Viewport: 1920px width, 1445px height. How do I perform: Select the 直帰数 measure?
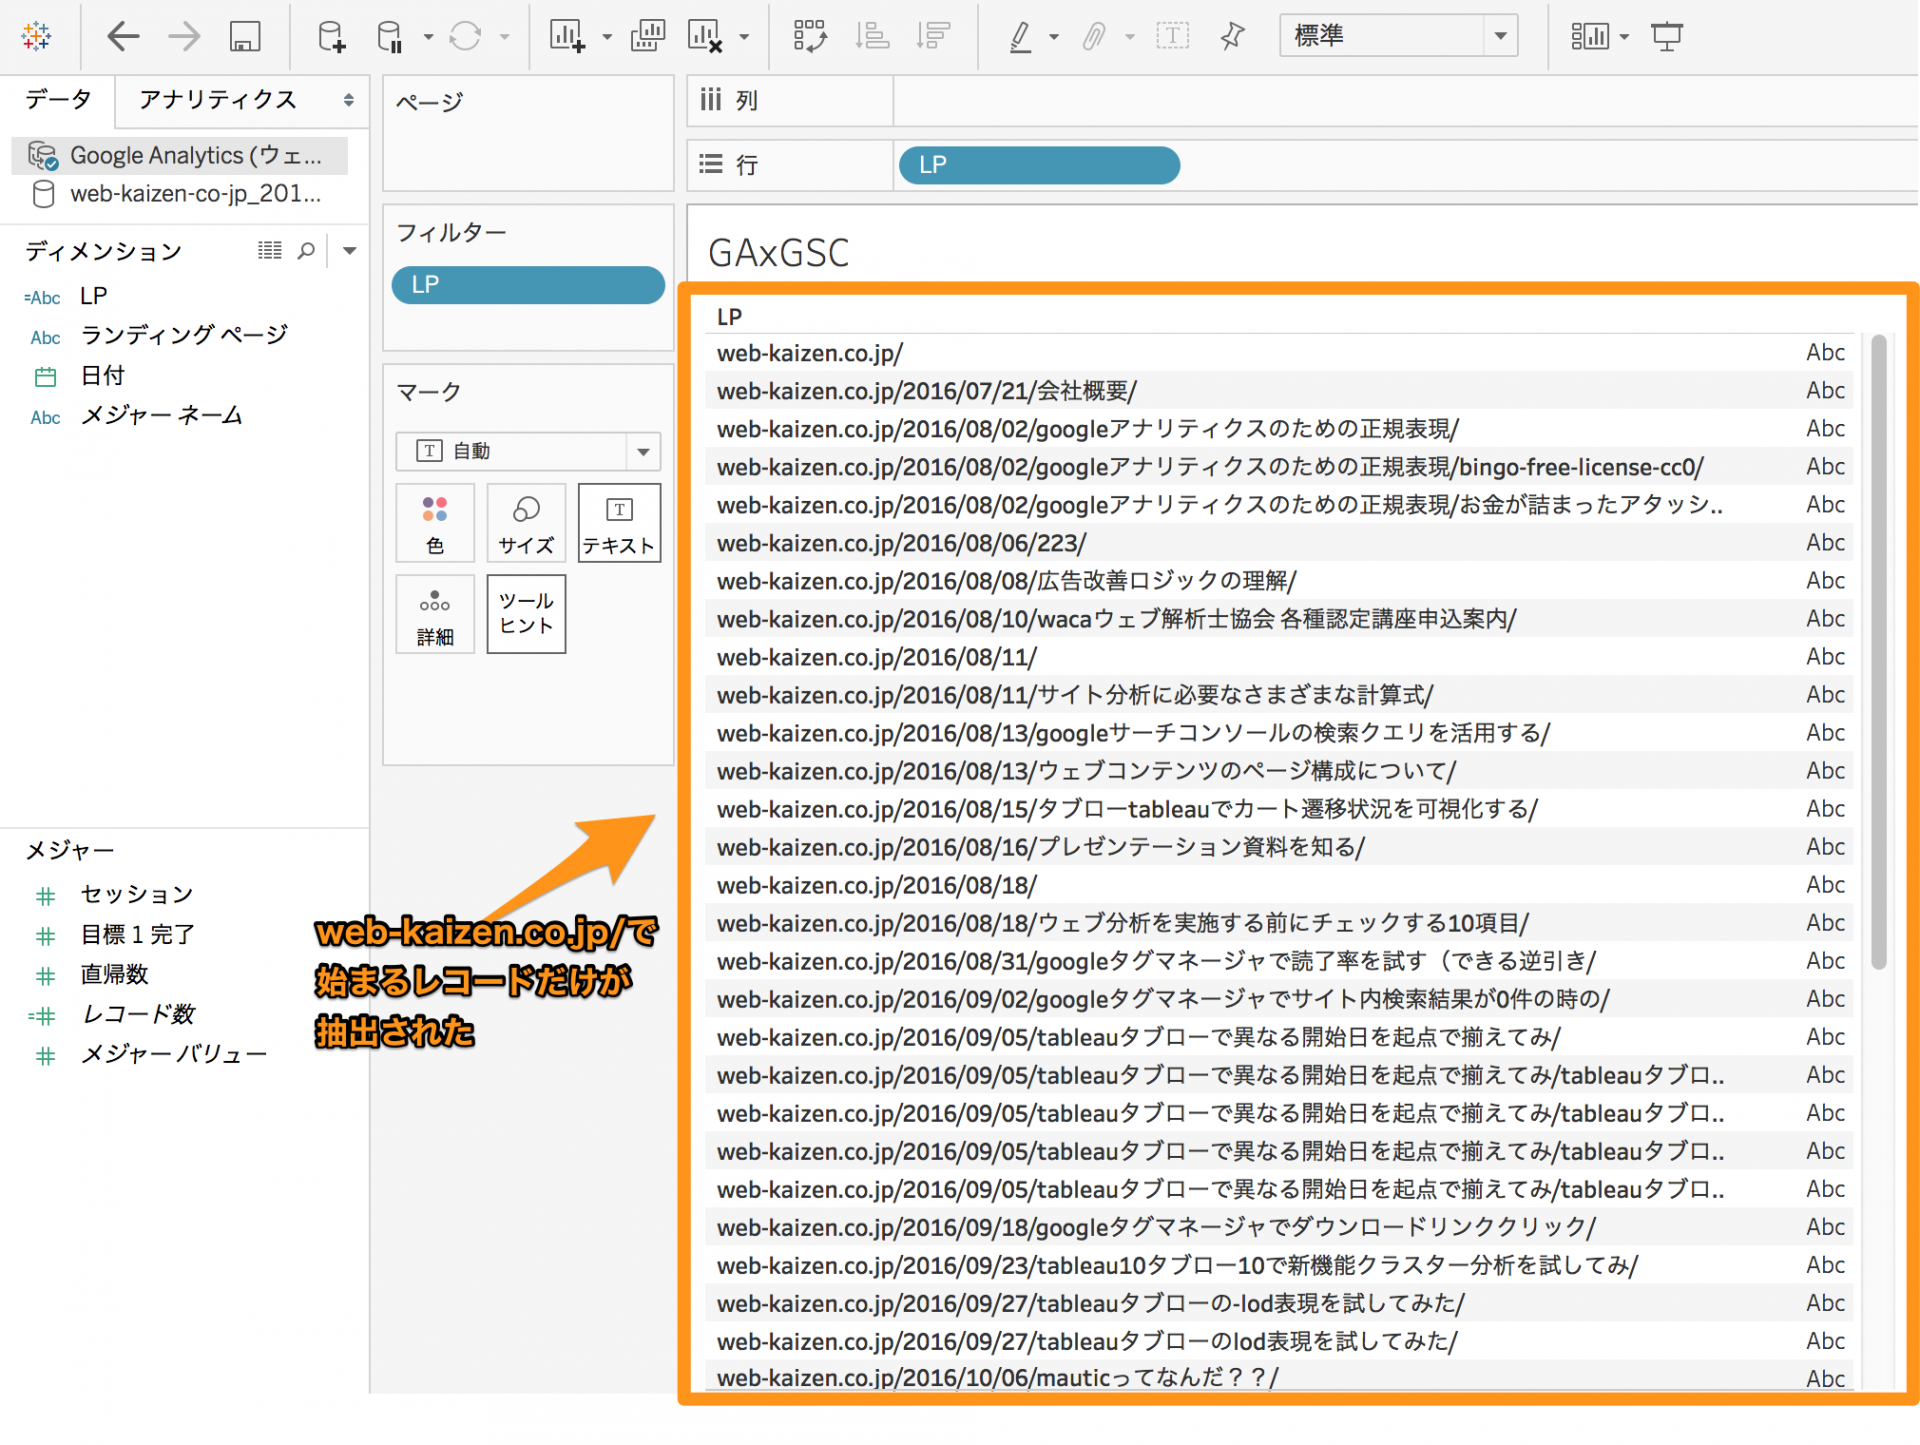point(114,975)
